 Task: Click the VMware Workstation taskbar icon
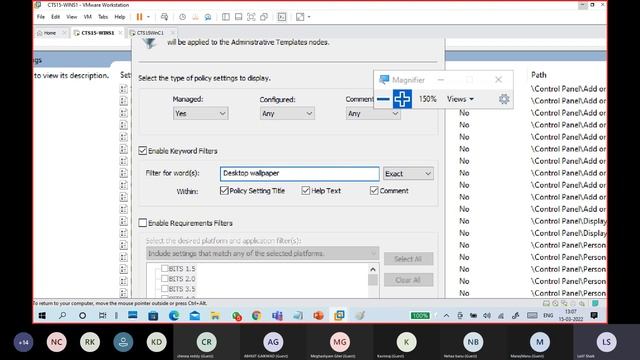(x=339, y=316)
